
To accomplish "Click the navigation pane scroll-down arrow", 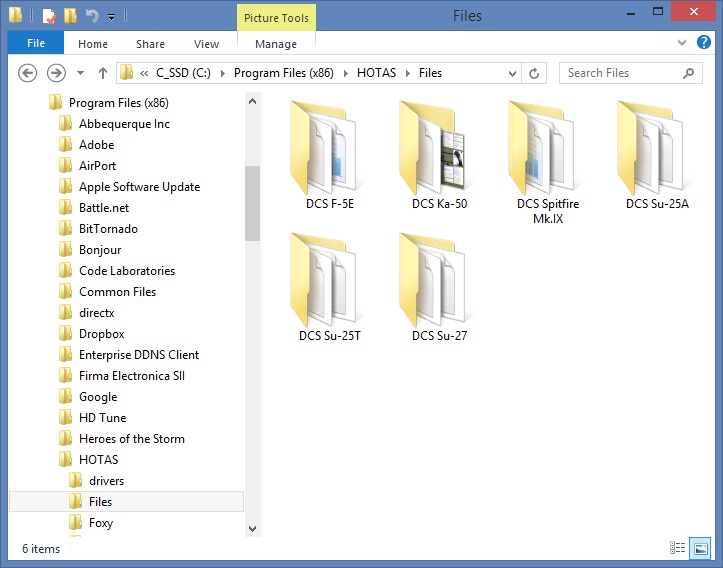I will (x=252, y=528).
